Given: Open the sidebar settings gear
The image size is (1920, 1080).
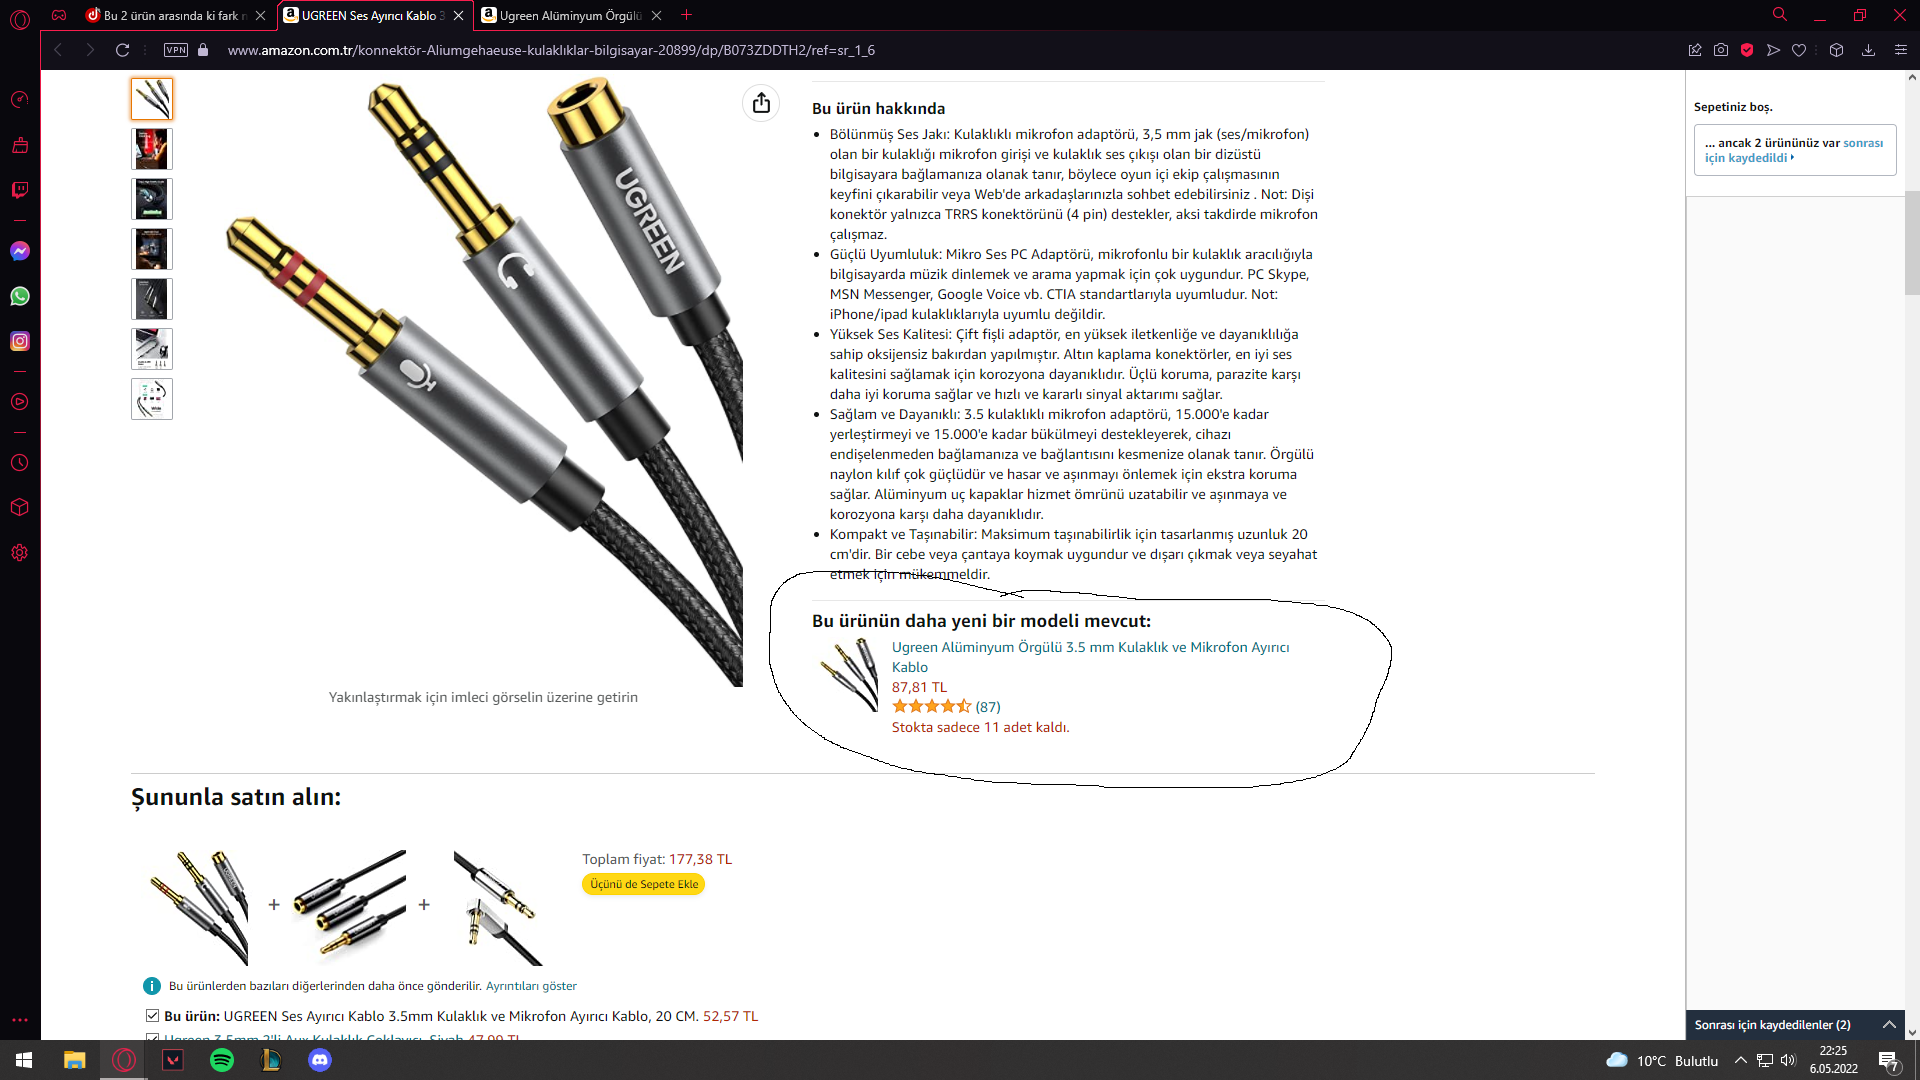Looking at the screenshot, I should click(x=20, y=553).
